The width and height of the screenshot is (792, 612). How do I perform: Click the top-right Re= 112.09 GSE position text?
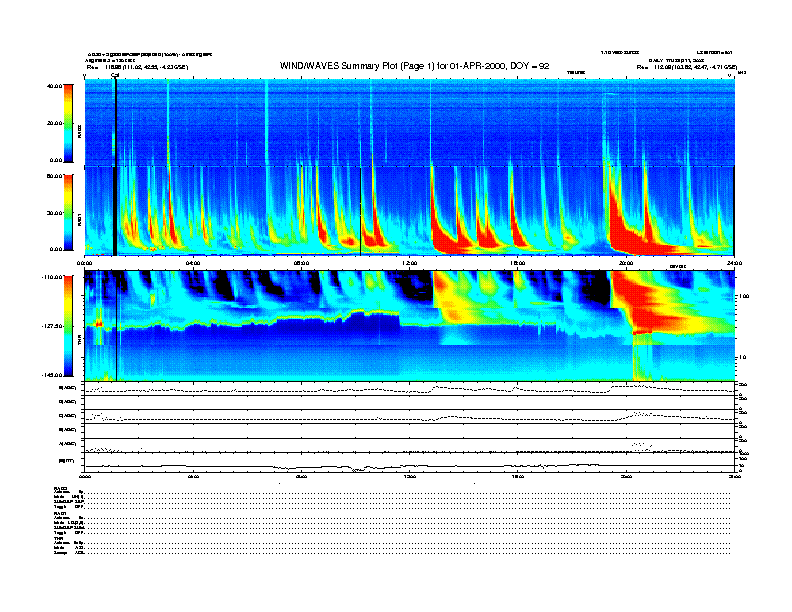[x=686, y=67]
